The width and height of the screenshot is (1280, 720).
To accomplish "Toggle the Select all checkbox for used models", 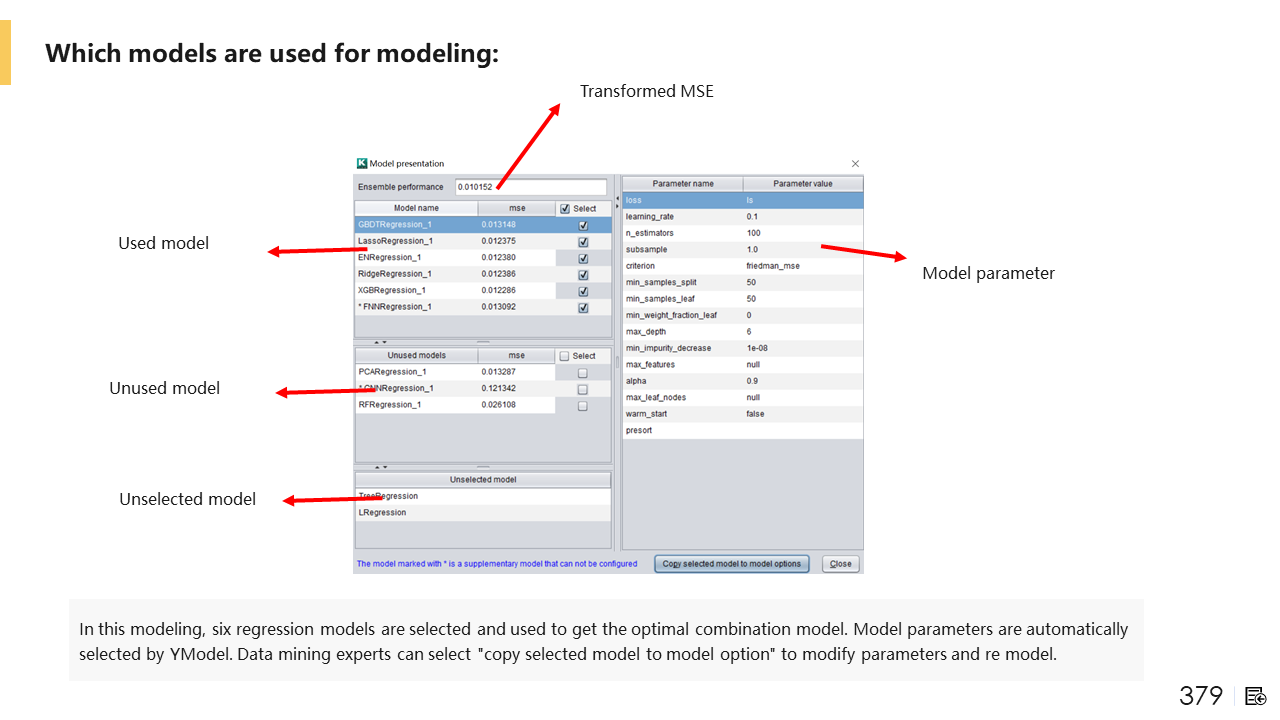I will (565, 209).
